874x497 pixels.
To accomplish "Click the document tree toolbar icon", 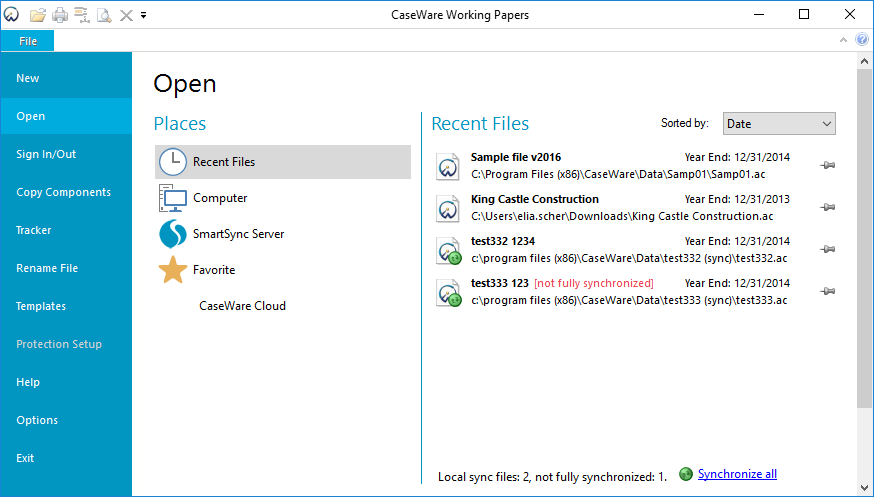I will click(x=82, y=15).
